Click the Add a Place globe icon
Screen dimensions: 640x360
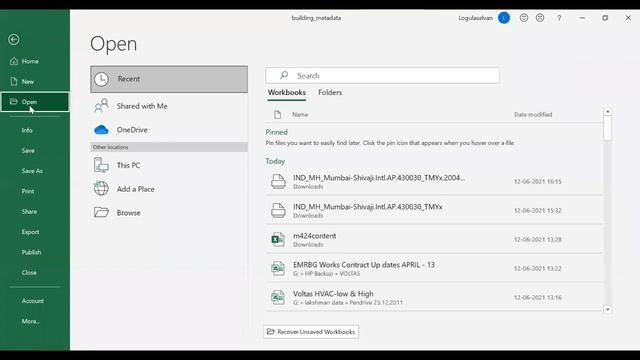coord(101,189)
